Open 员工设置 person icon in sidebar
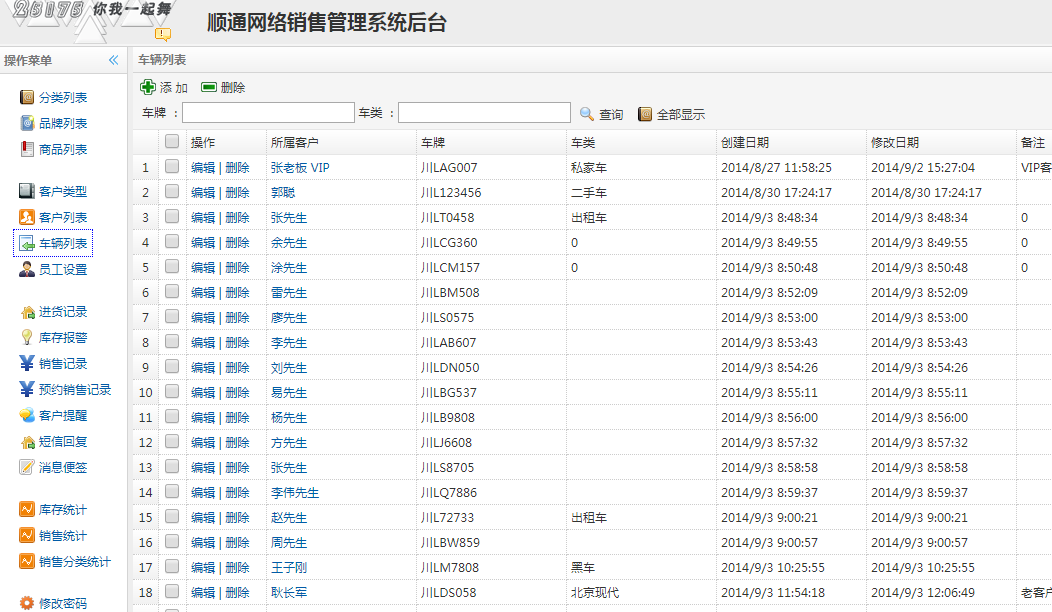 [27, 269]
